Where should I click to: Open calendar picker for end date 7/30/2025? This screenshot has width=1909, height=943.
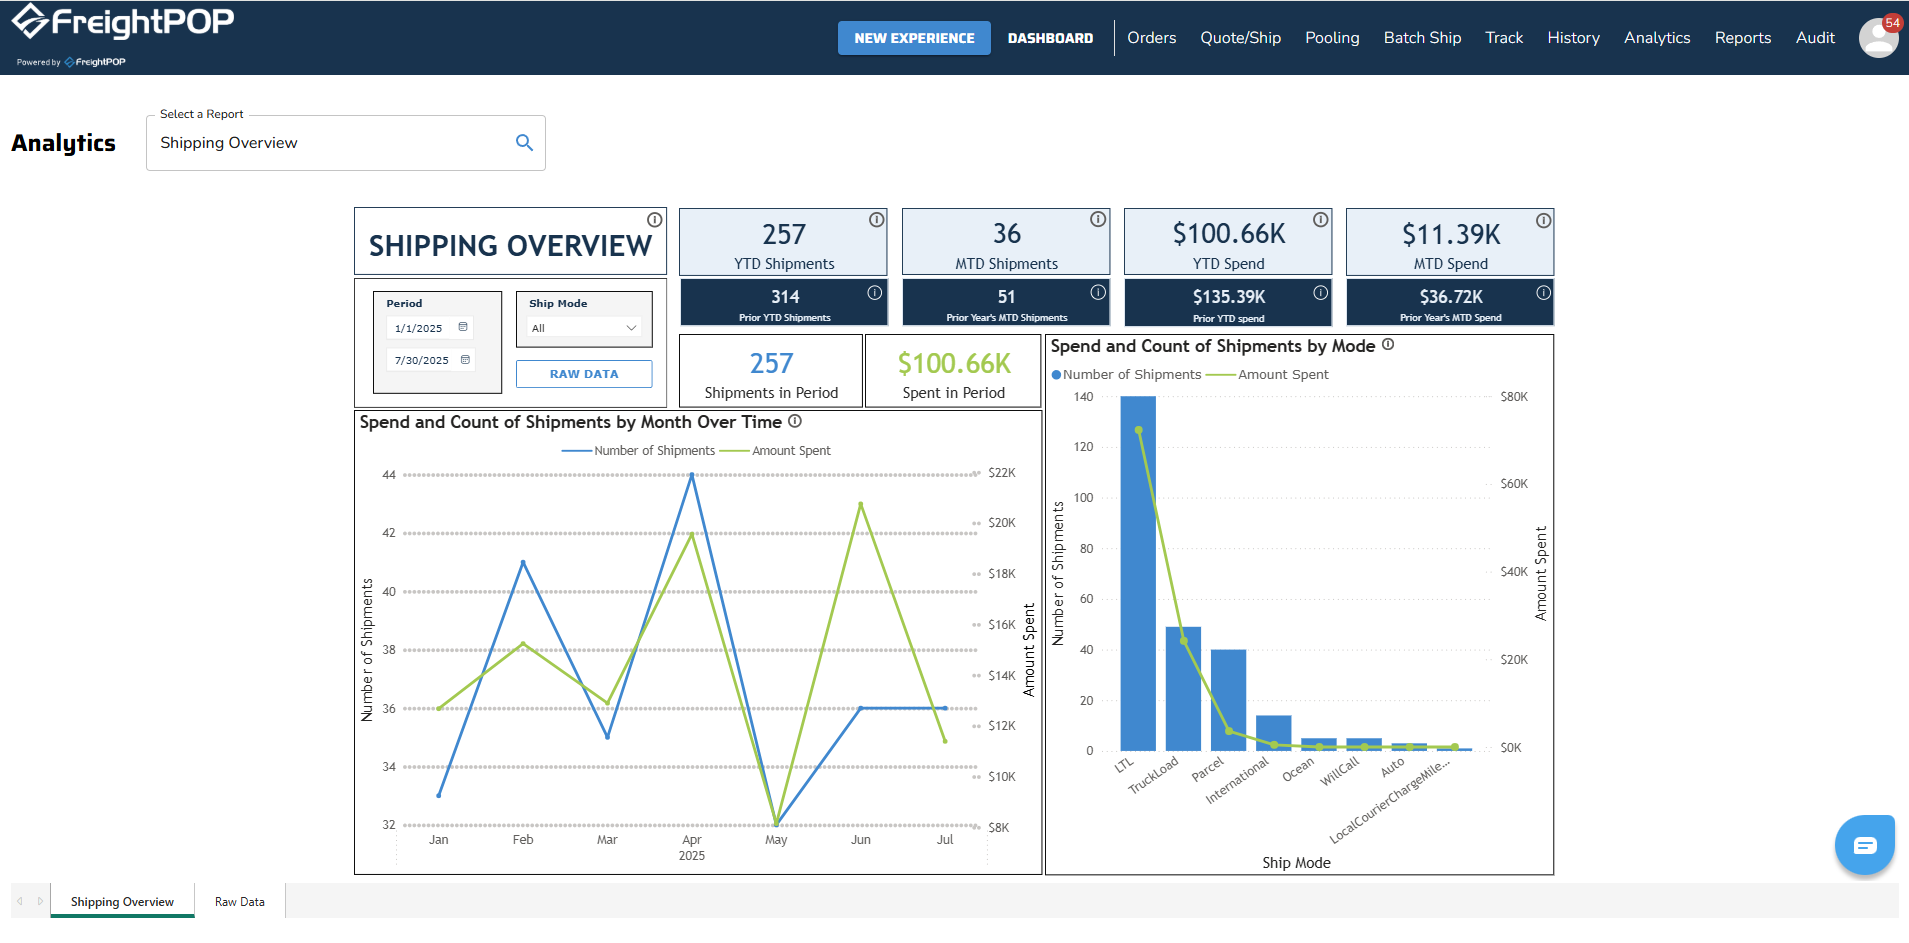point(465,360)
